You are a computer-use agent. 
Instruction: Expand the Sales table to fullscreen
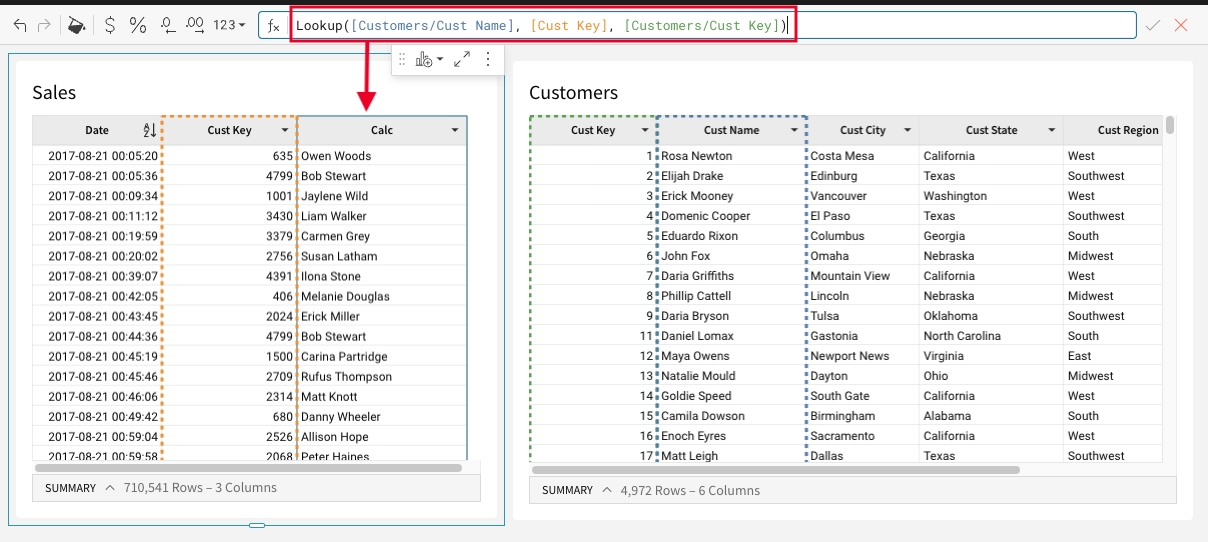(x=462, y=60)
